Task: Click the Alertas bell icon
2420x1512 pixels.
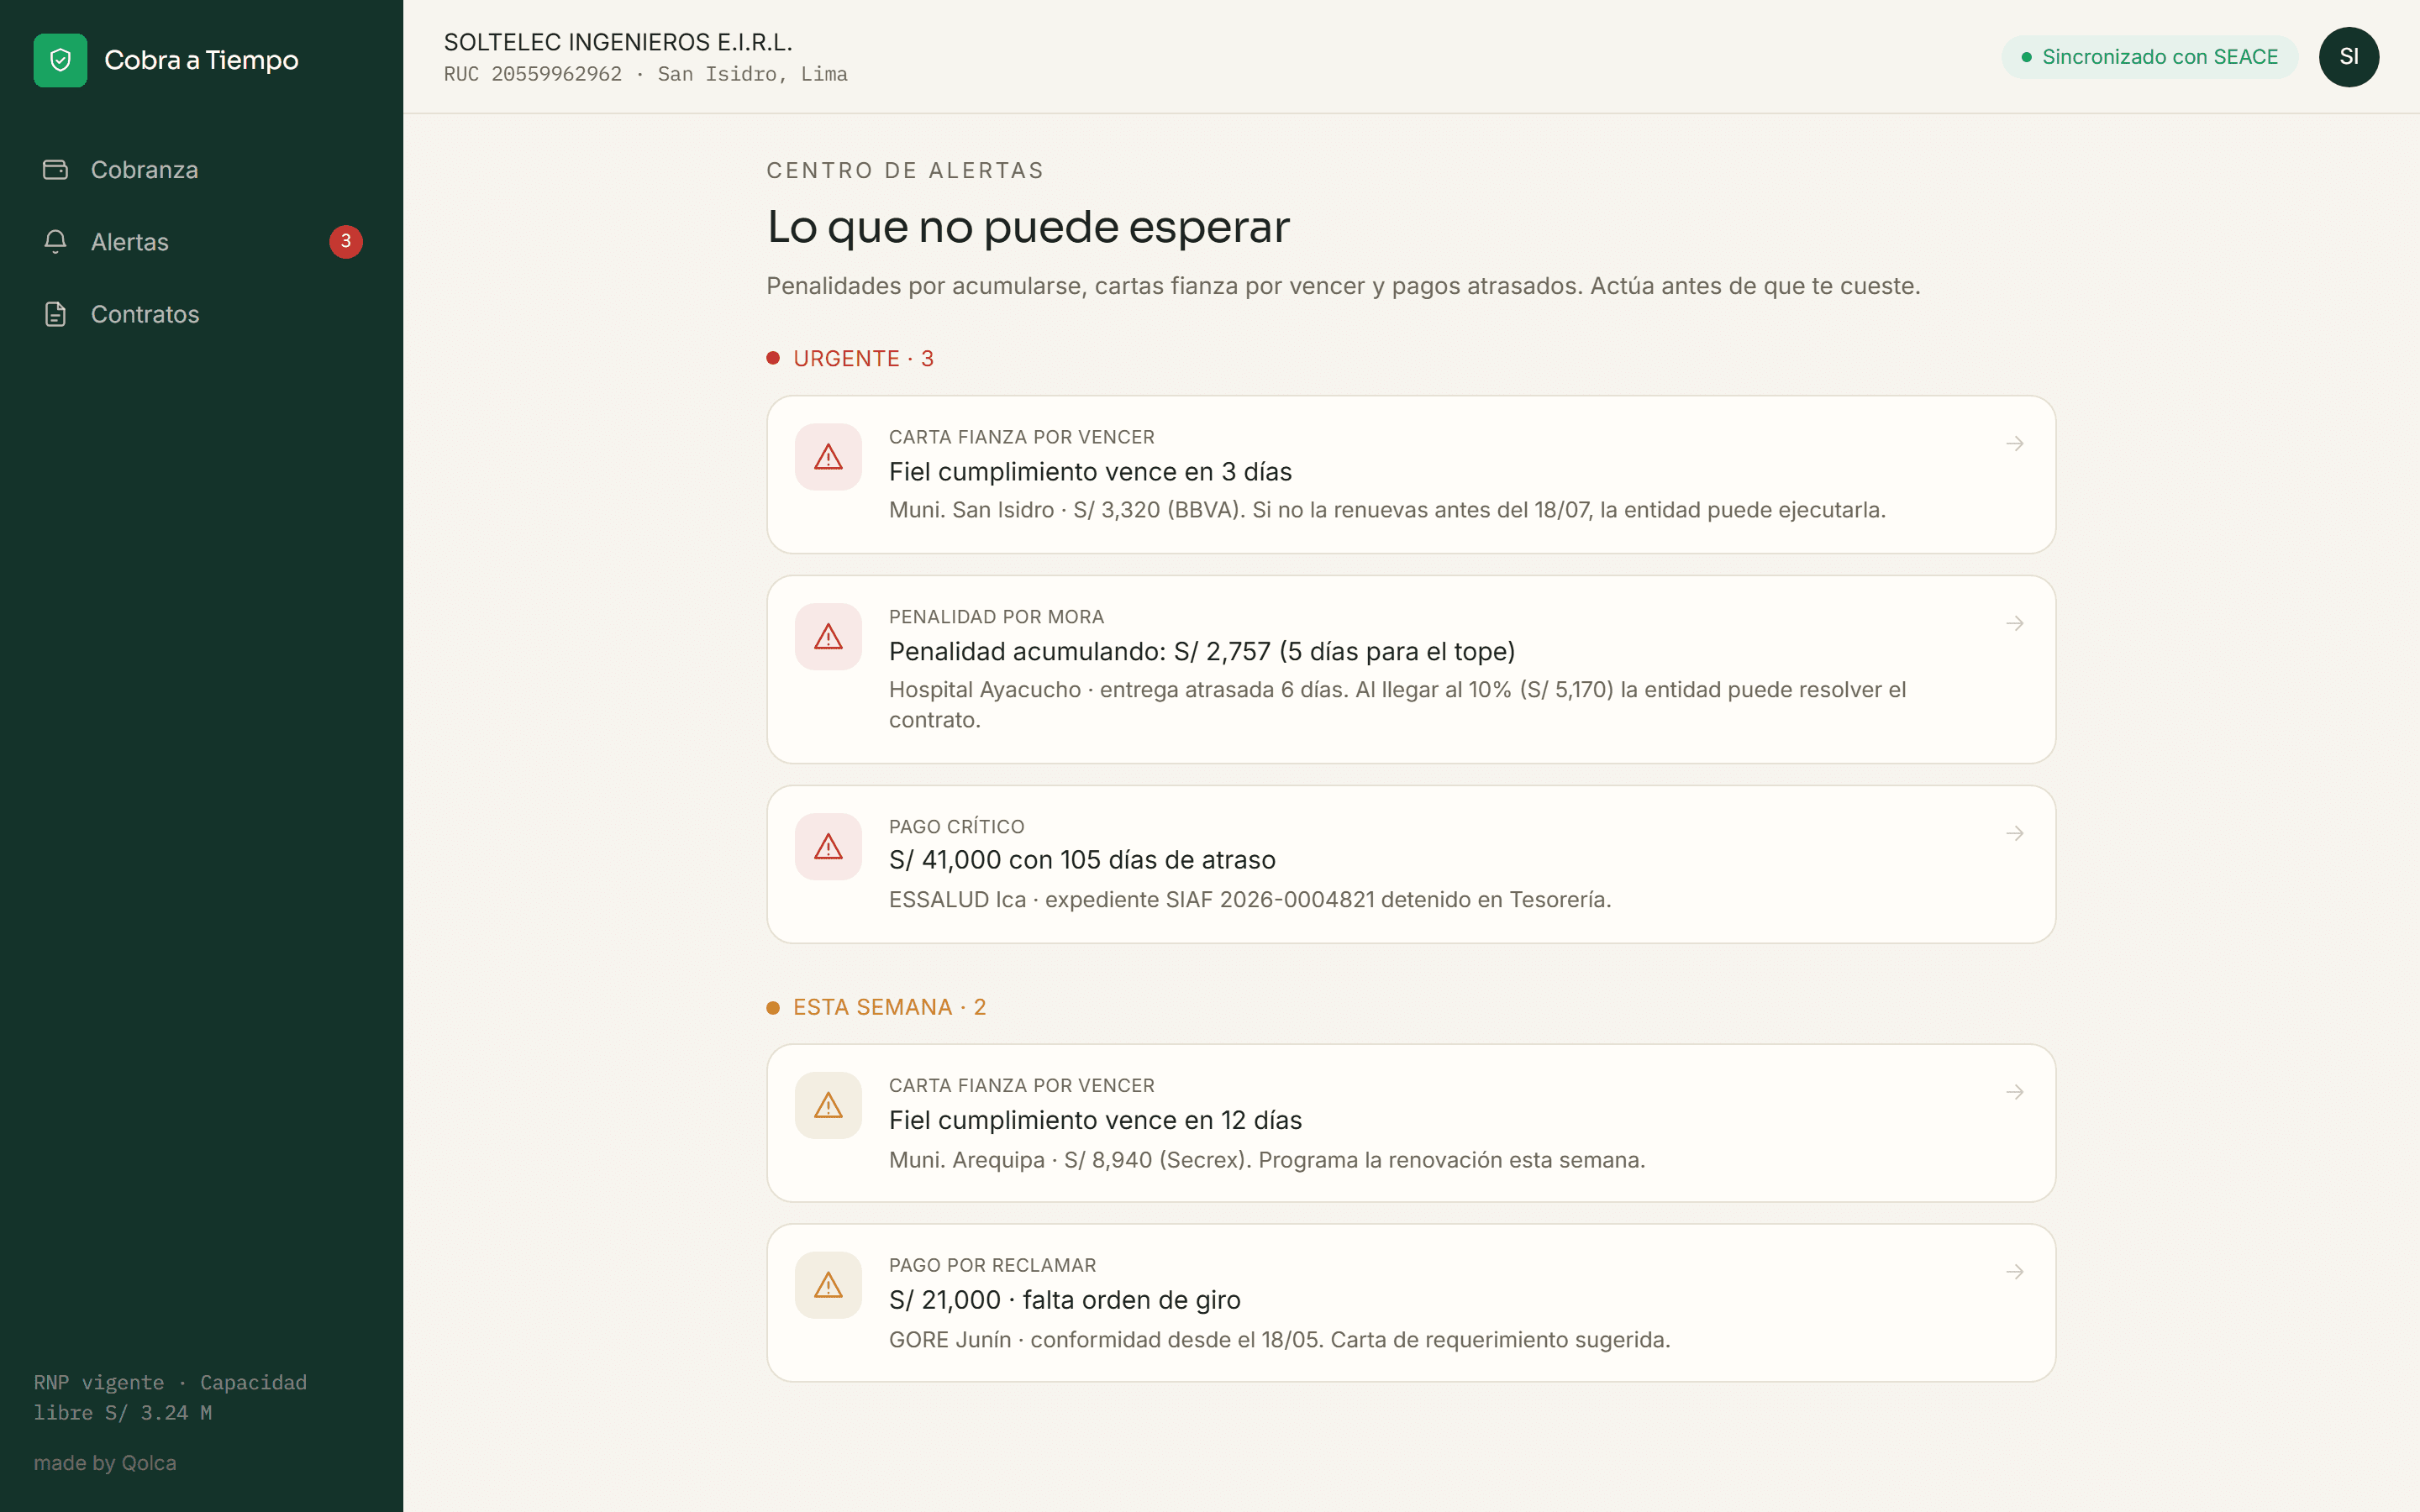Action: click(55, 242)
